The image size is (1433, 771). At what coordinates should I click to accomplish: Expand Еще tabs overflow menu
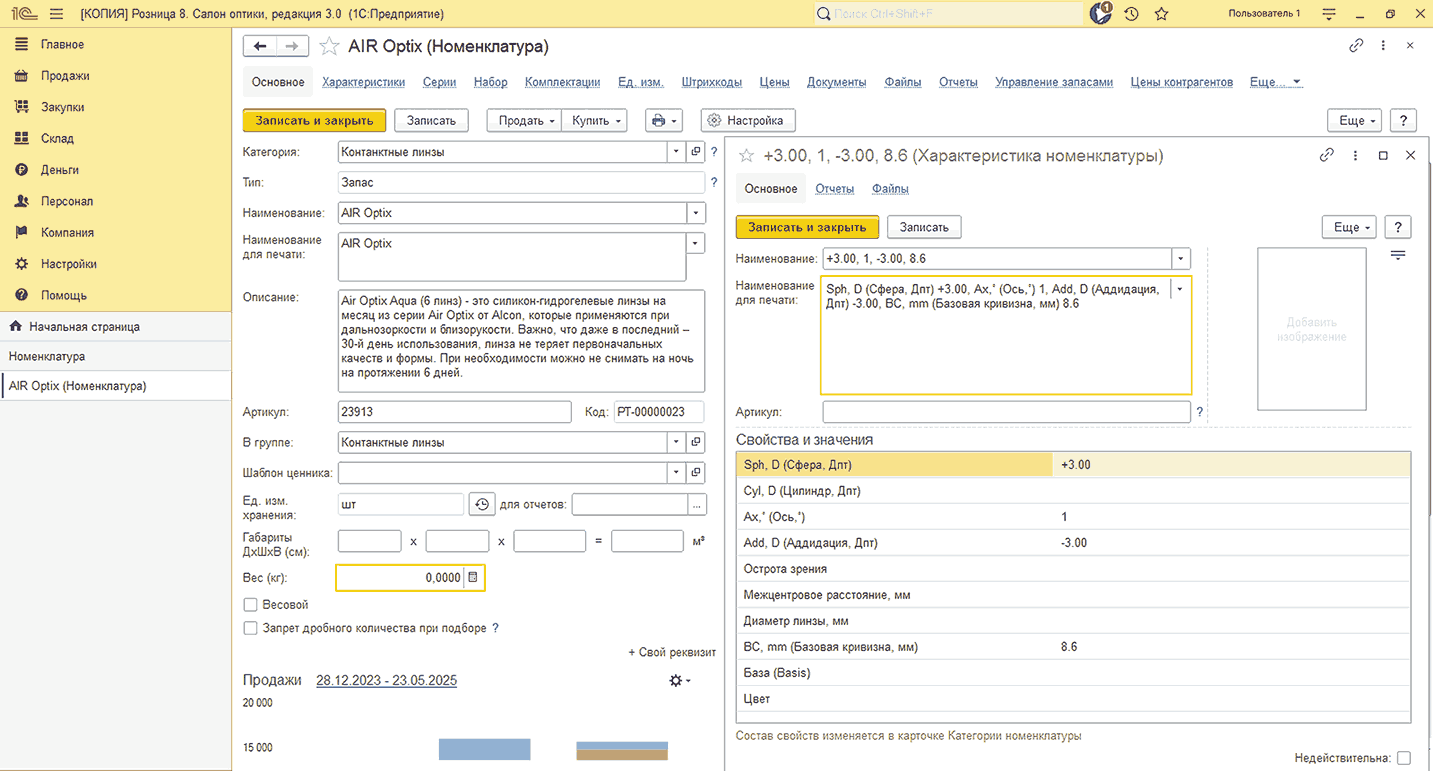coord(1276,82)
